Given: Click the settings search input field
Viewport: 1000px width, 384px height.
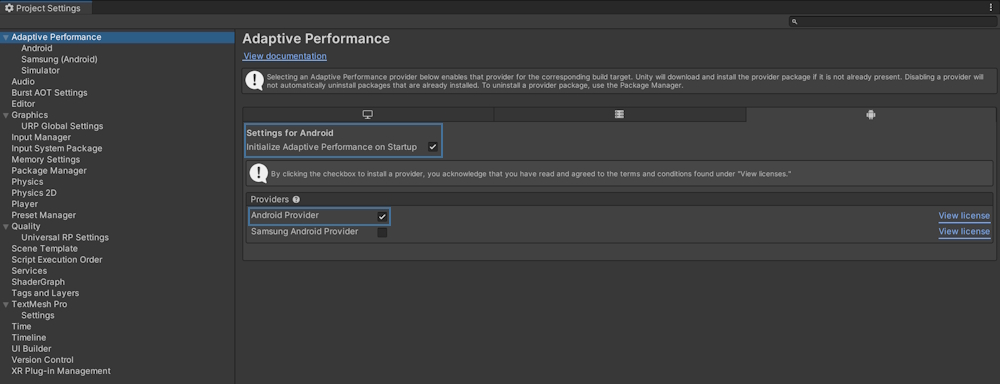Looking at the screenshot, I should click(893, 22).
